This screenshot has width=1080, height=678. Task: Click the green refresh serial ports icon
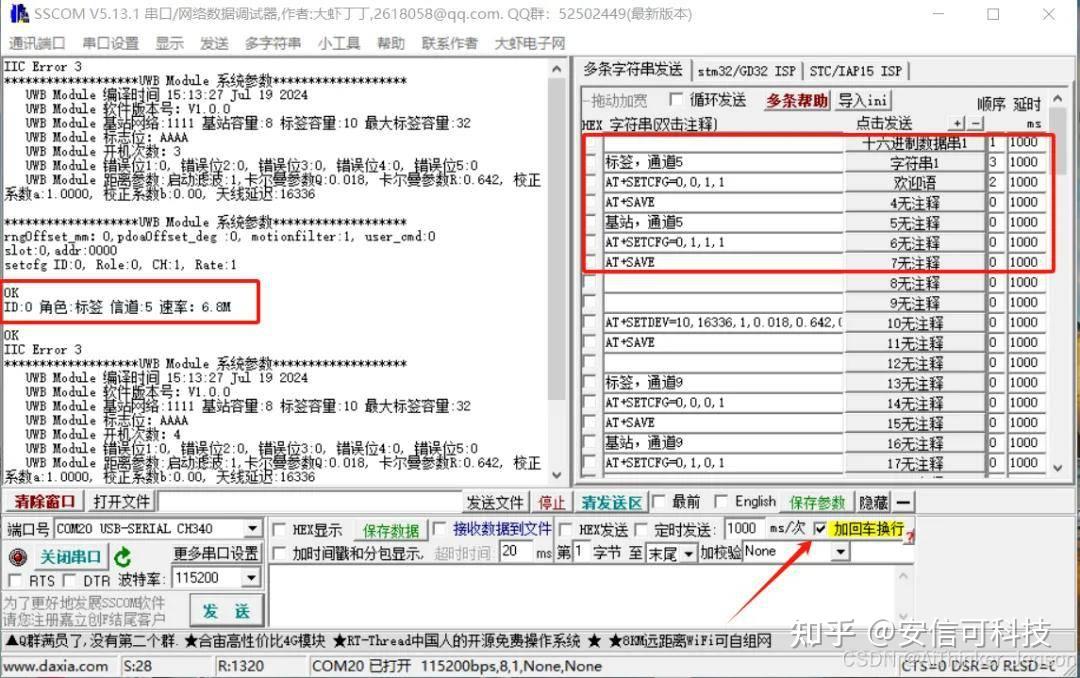pos(124,556)
